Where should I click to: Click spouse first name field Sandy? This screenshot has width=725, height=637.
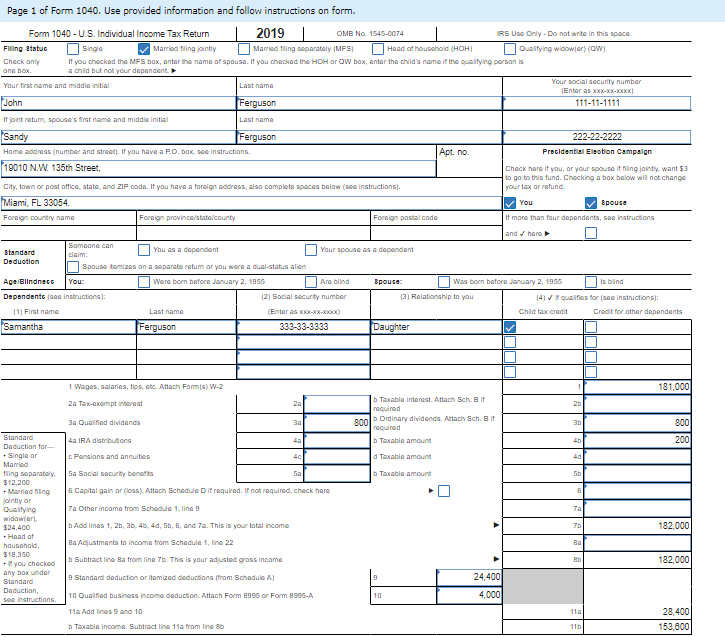click(118, 137)
